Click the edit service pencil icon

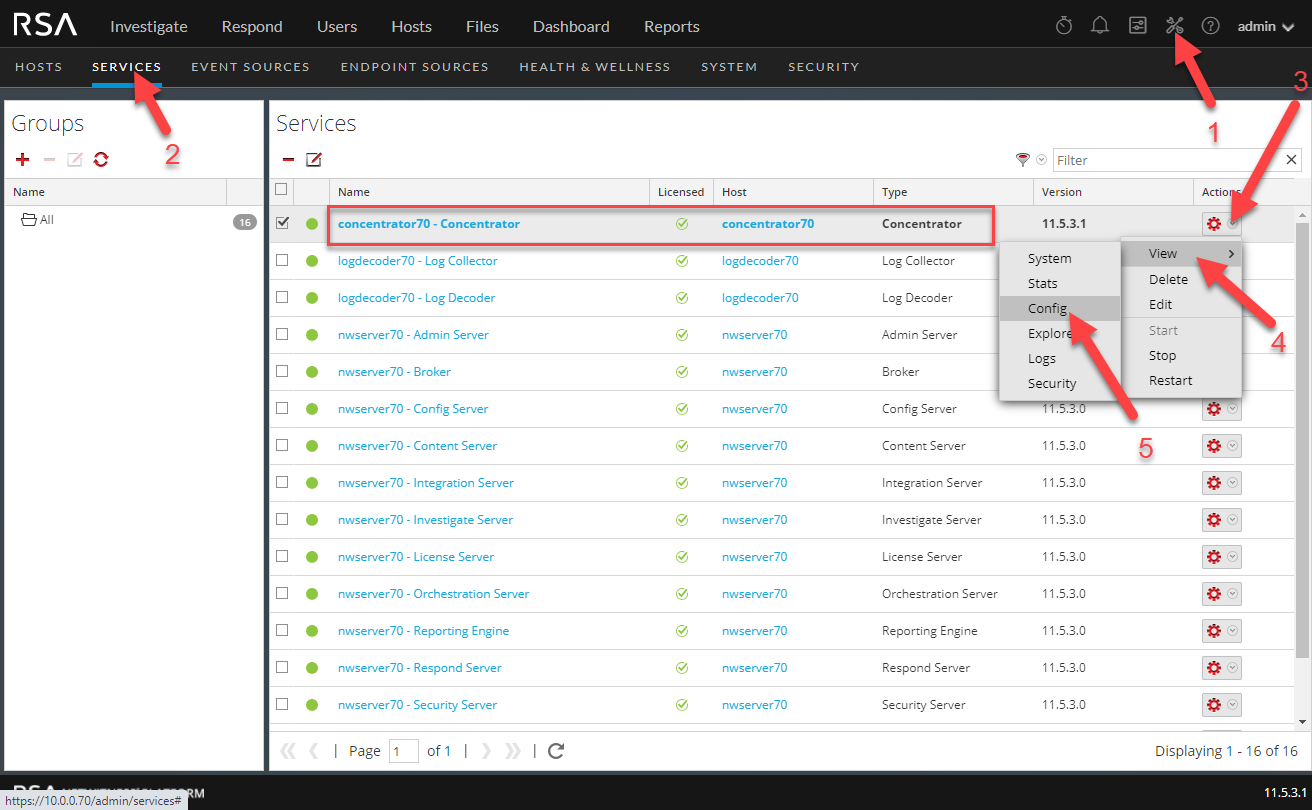314,160
